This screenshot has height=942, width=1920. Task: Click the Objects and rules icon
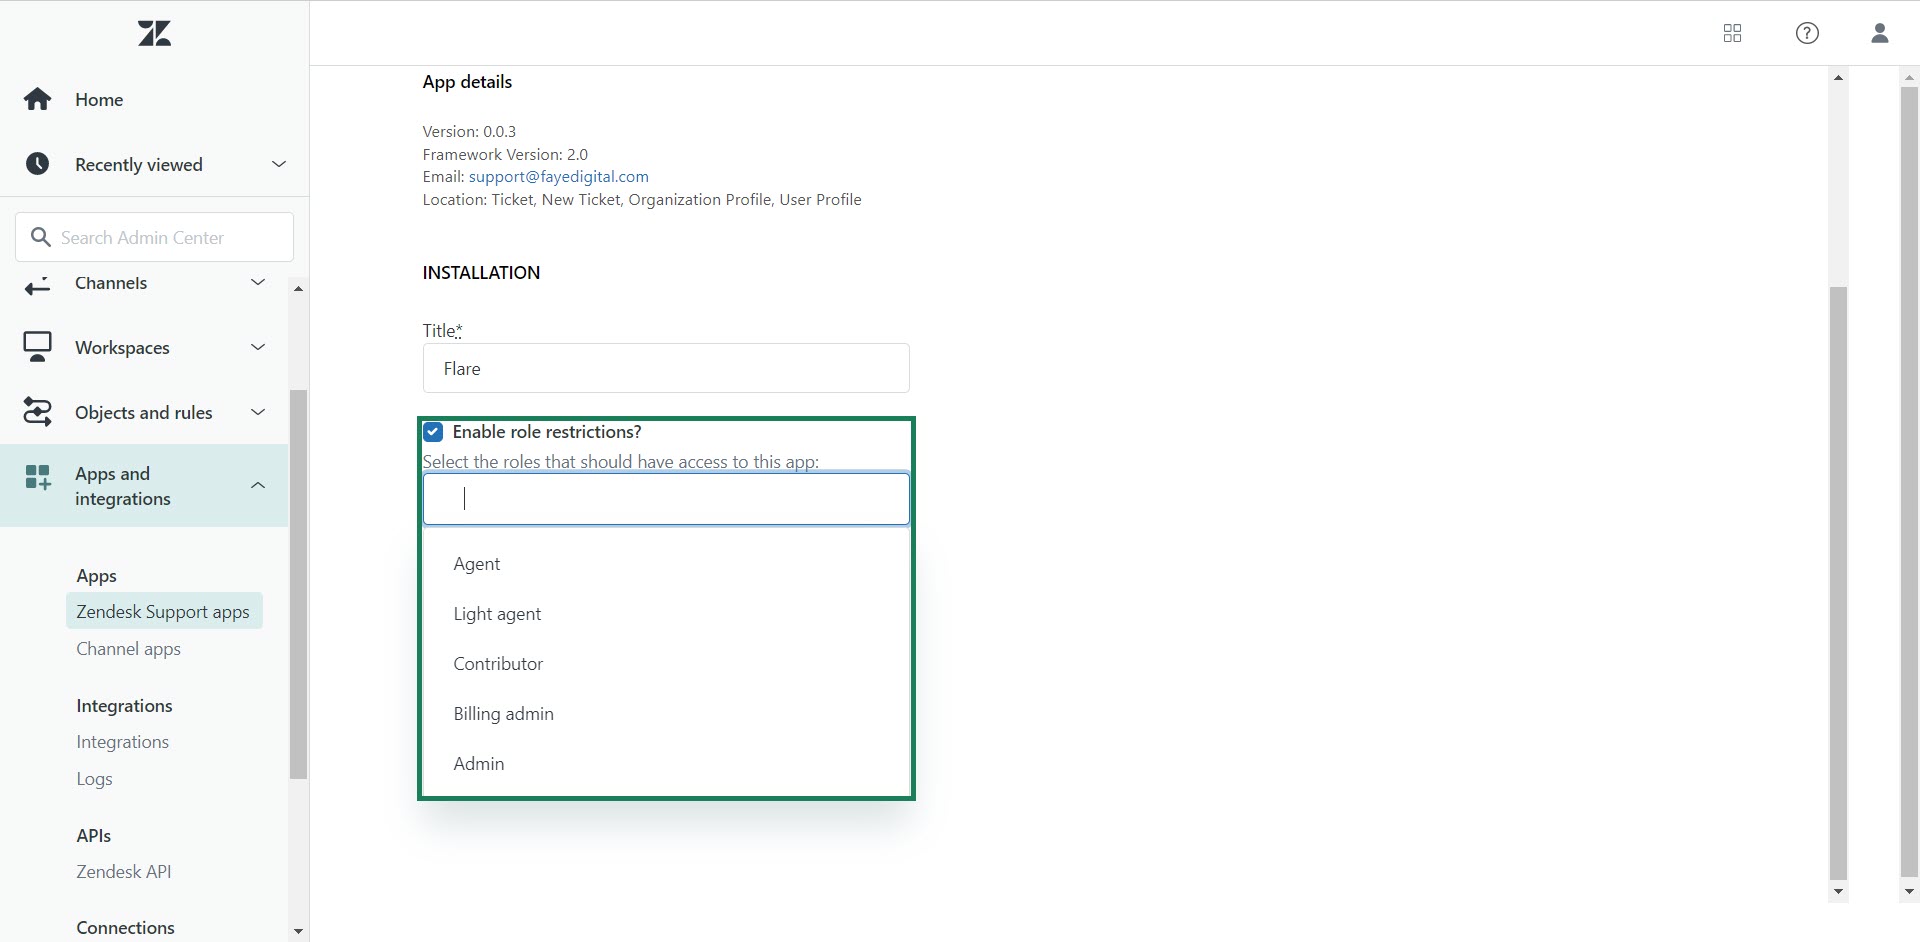tap(38, 412)
